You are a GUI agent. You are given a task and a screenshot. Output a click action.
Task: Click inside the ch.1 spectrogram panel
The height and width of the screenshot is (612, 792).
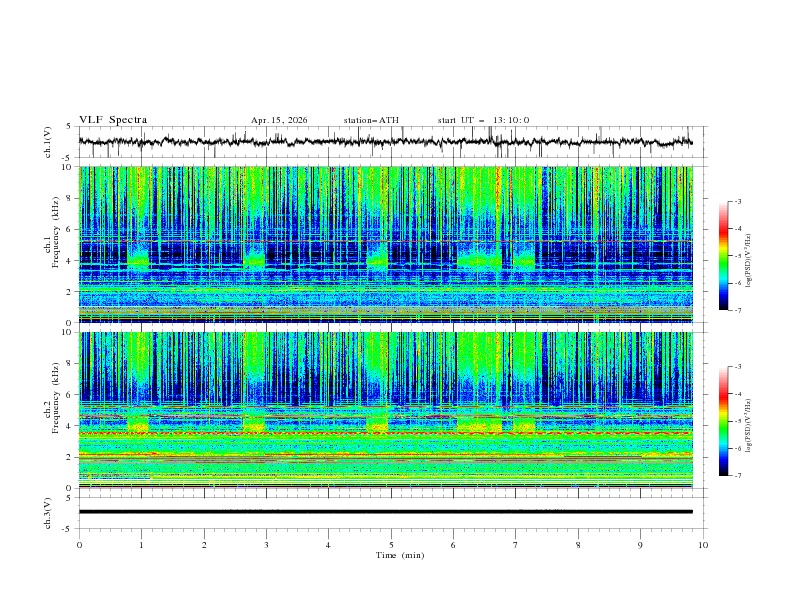(x=385, y=244)
